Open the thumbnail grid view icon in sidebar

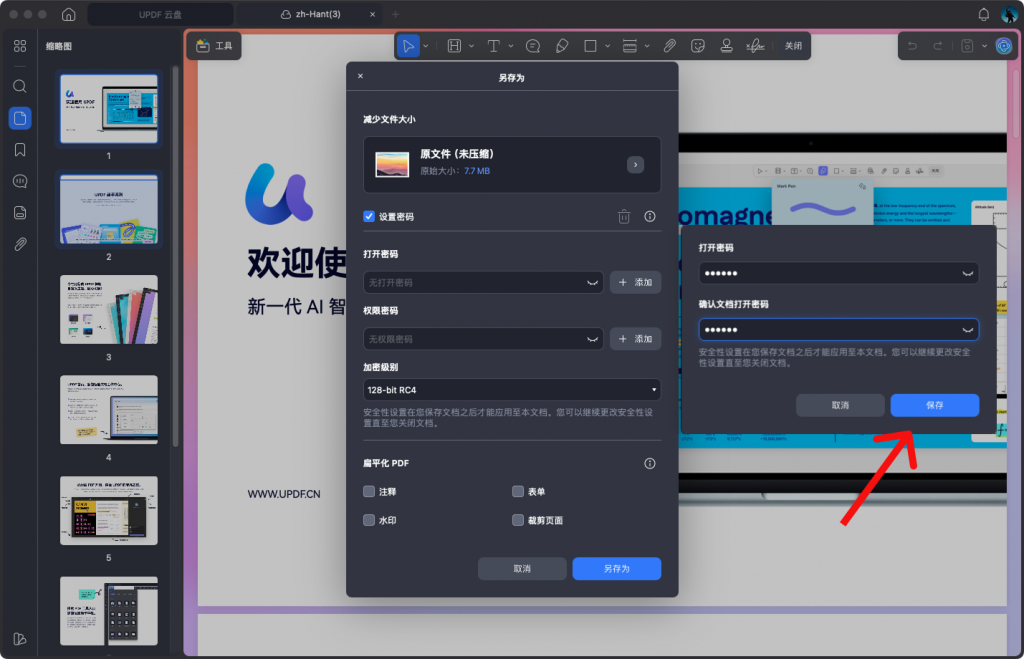click(x=20, y=46)
